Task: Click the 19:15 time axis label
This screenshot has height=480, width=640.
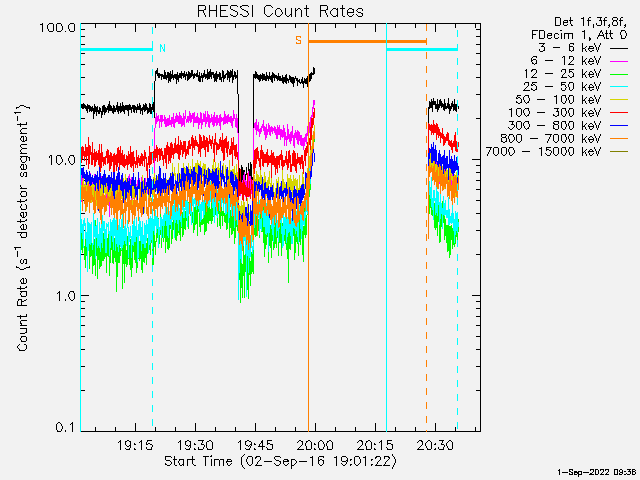Action: (135, 445)
